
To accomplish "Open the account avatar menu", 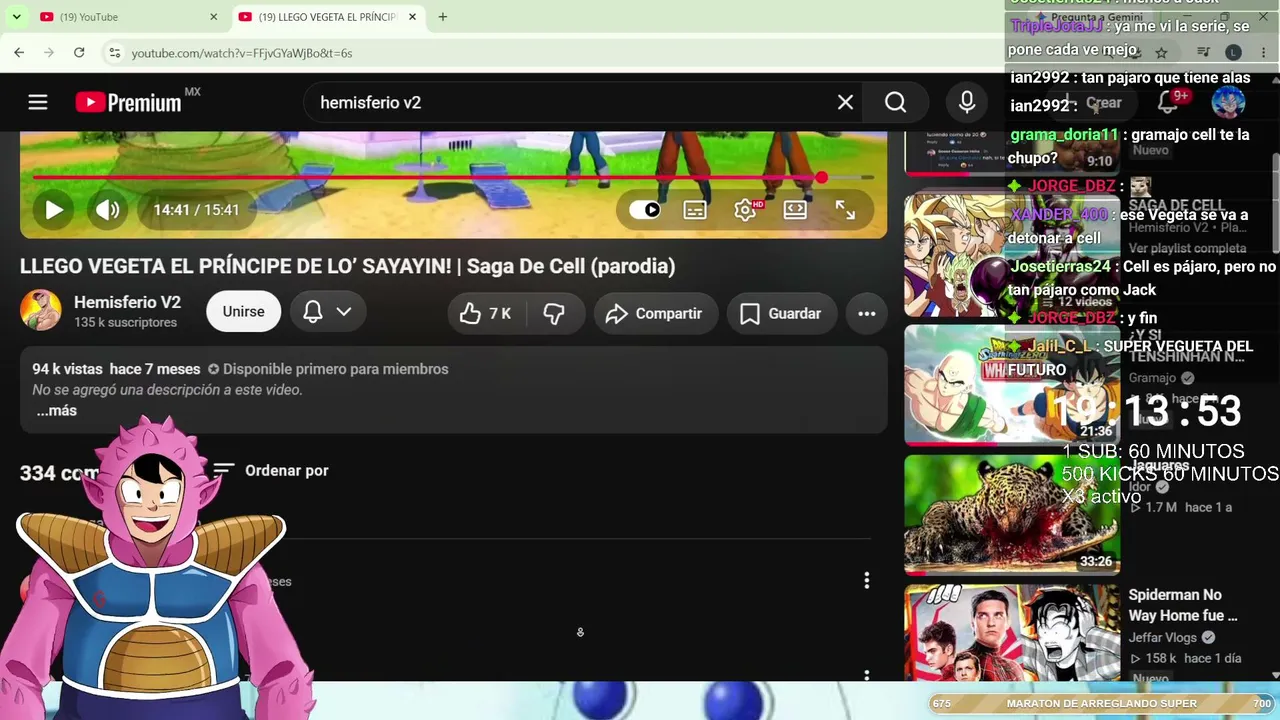I will [x=1228, y=102].
